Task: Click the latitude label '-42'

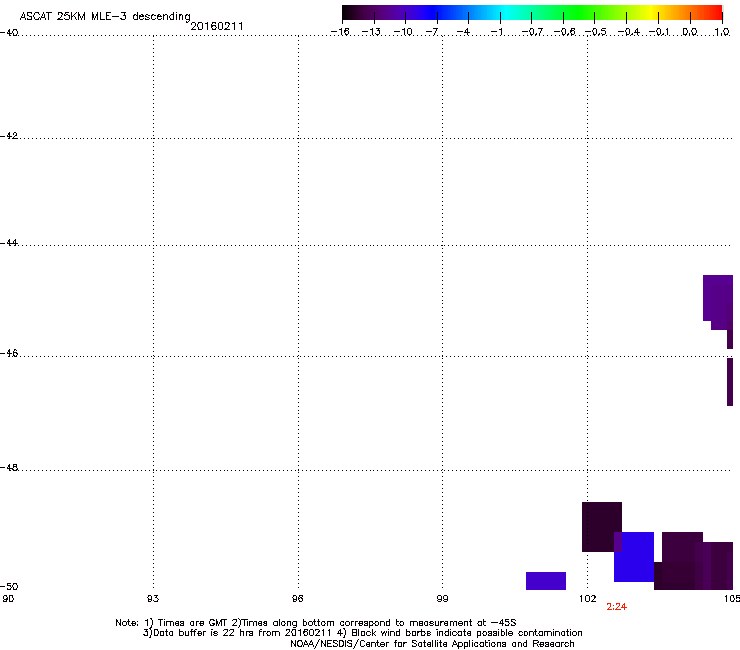Action: (x=9, y=136)
